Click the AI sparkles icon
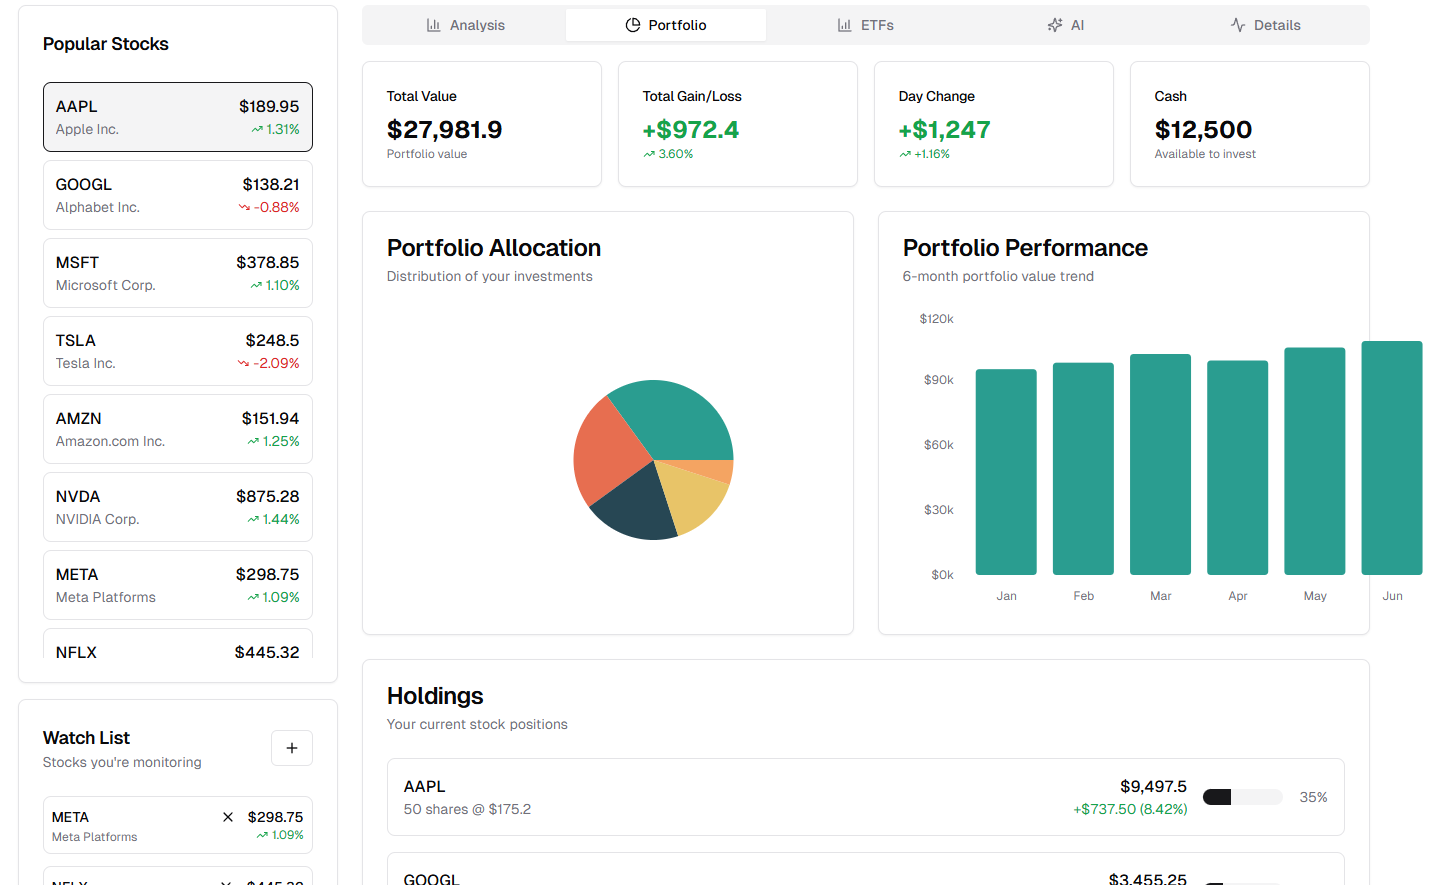The width and height of the screenshot is (1444, 885). tap(1055, 25)
